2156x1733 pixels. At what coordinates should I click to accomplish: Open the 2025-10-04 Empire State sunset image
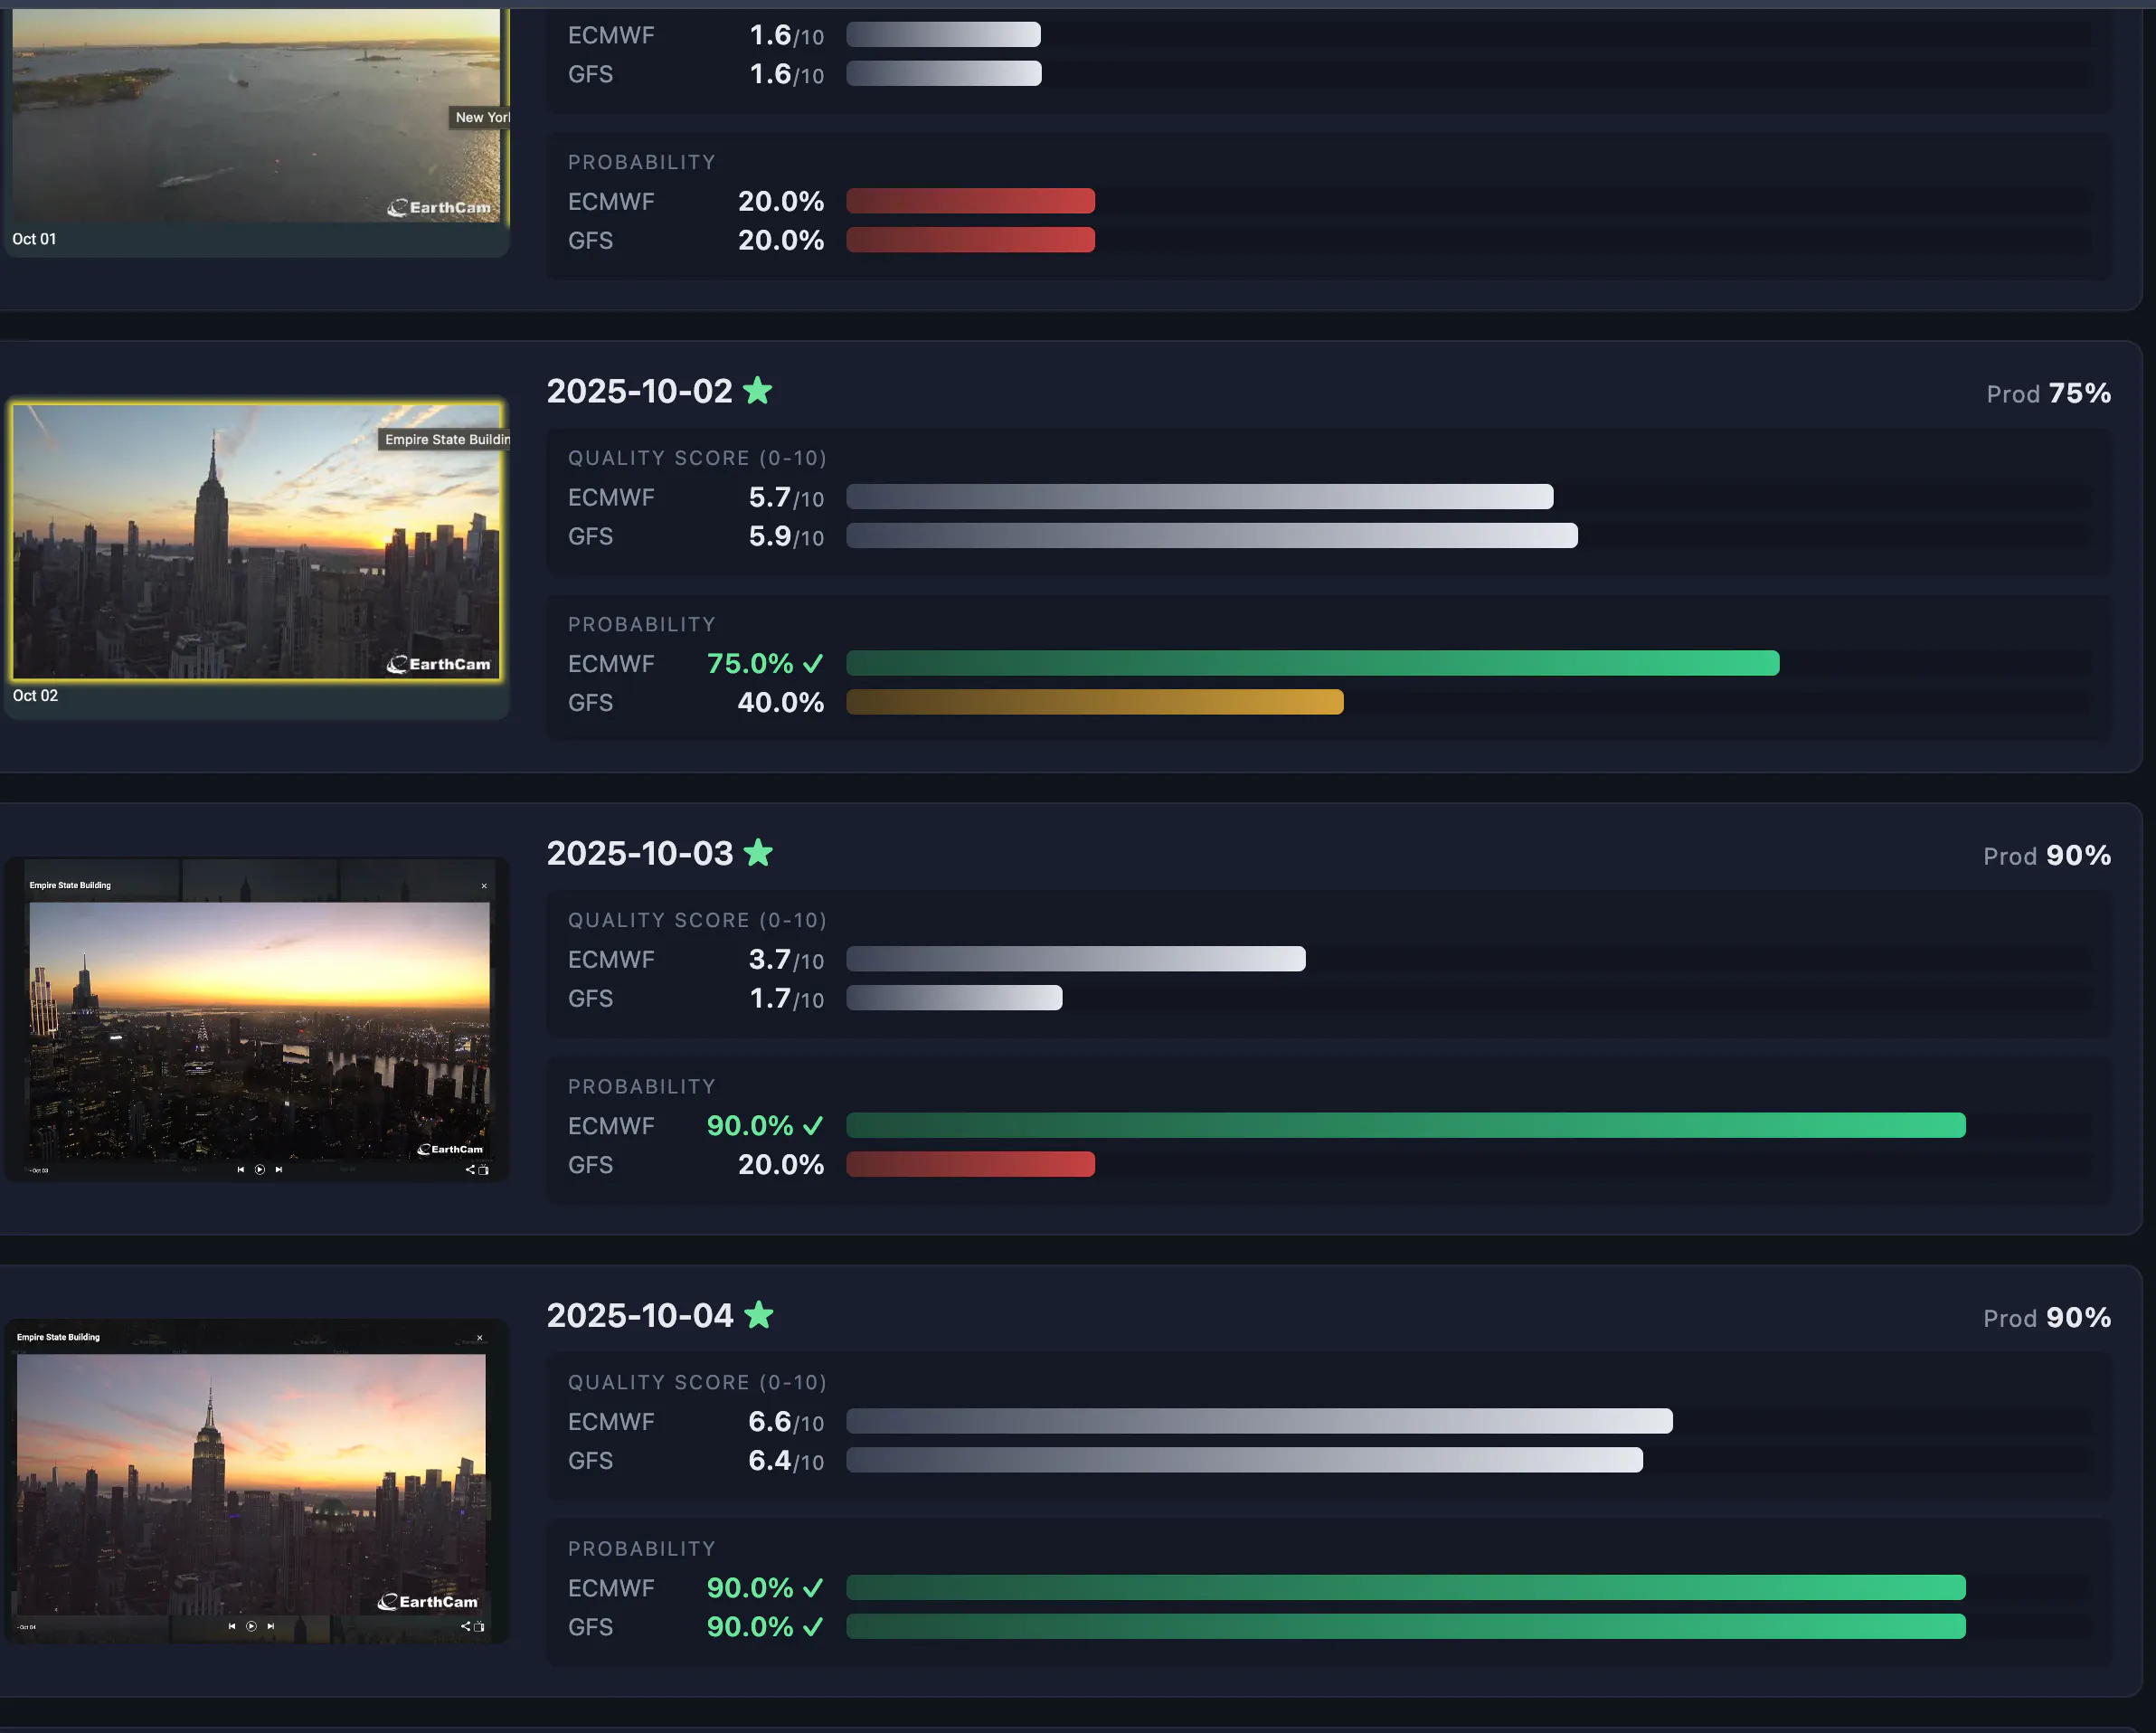(x=251, y=1484)
